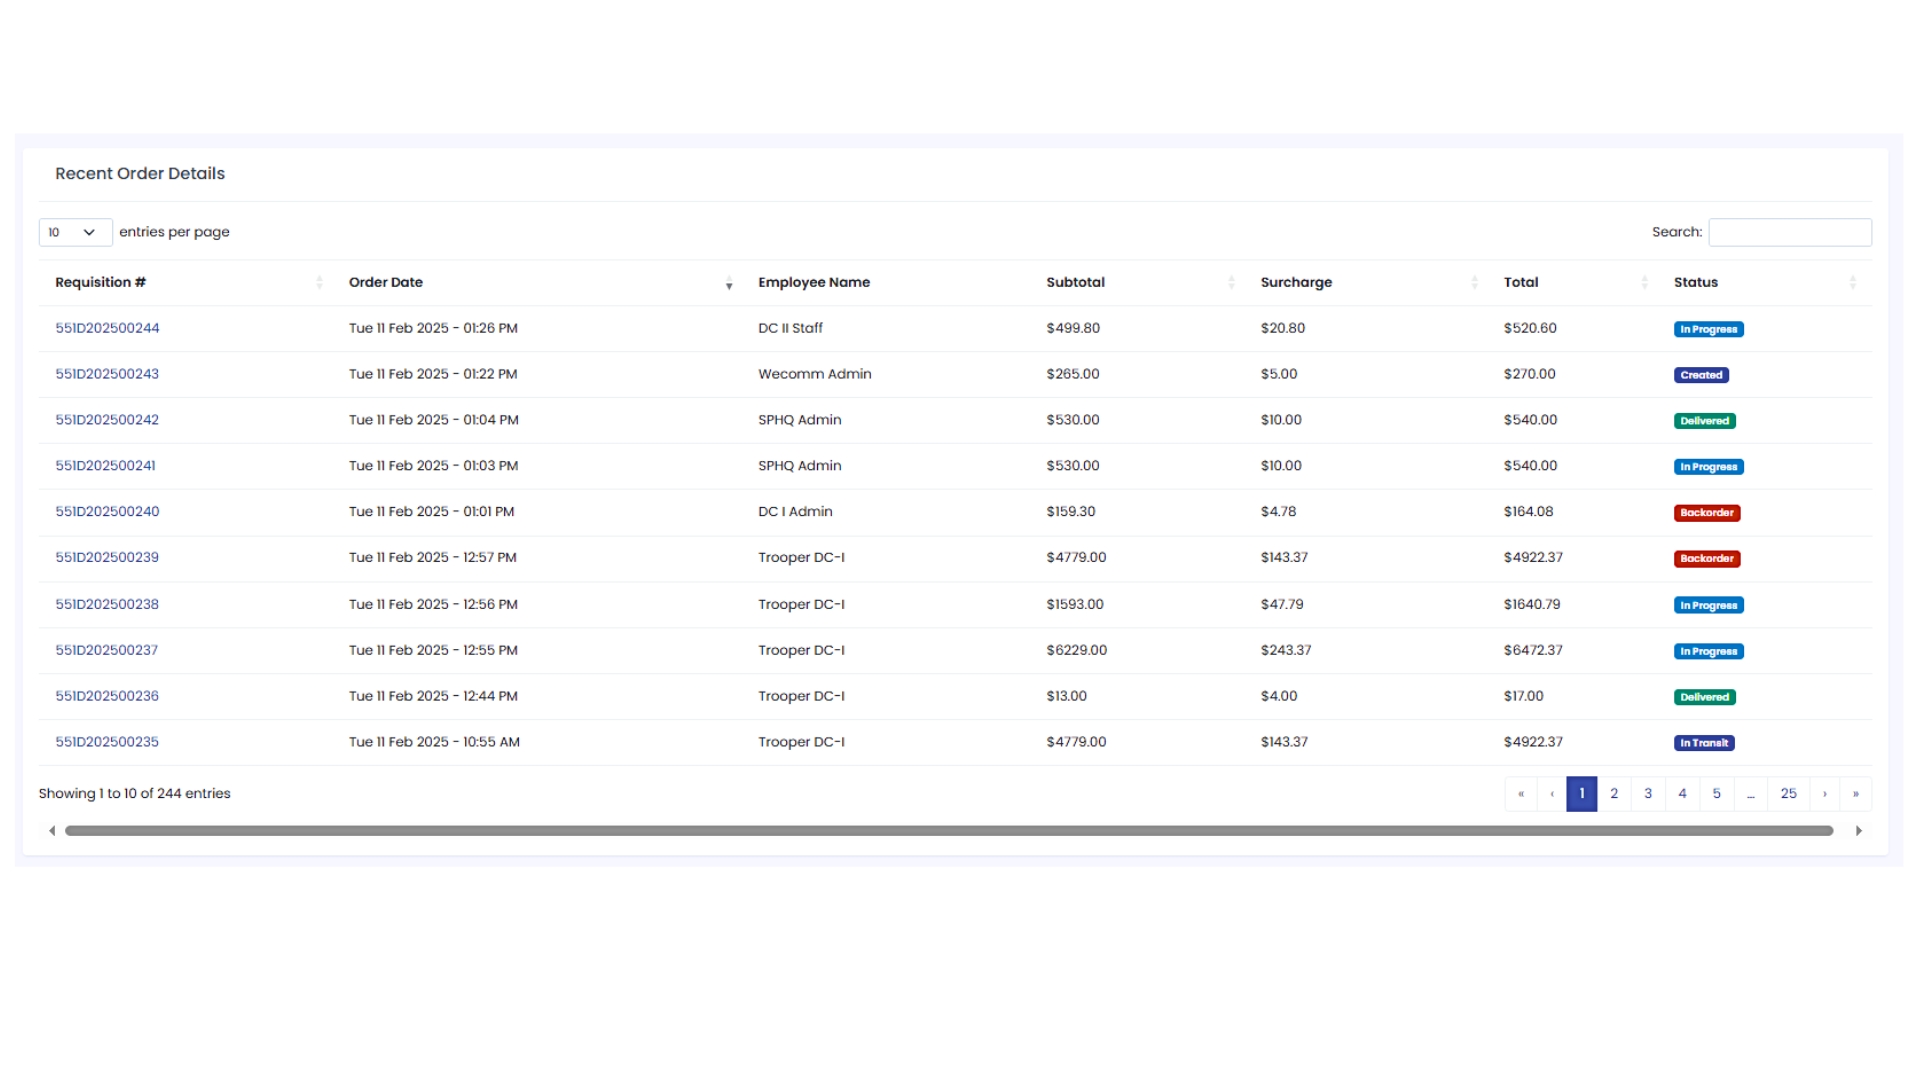The width and height of the screenshot is (1920, 1080).
Task: Click the sort icon next to Subtotal
Action: (1232, 282)
